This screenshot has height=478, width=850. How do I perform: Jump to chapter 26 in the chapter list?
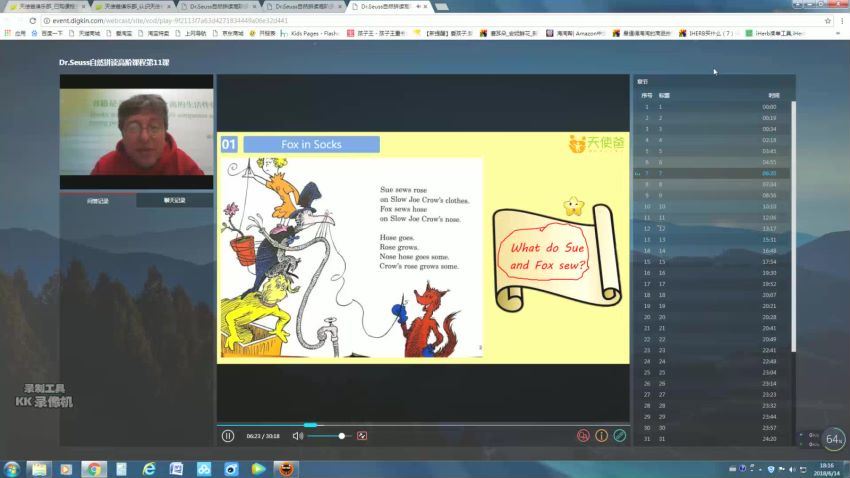click(x=711, y=383)
